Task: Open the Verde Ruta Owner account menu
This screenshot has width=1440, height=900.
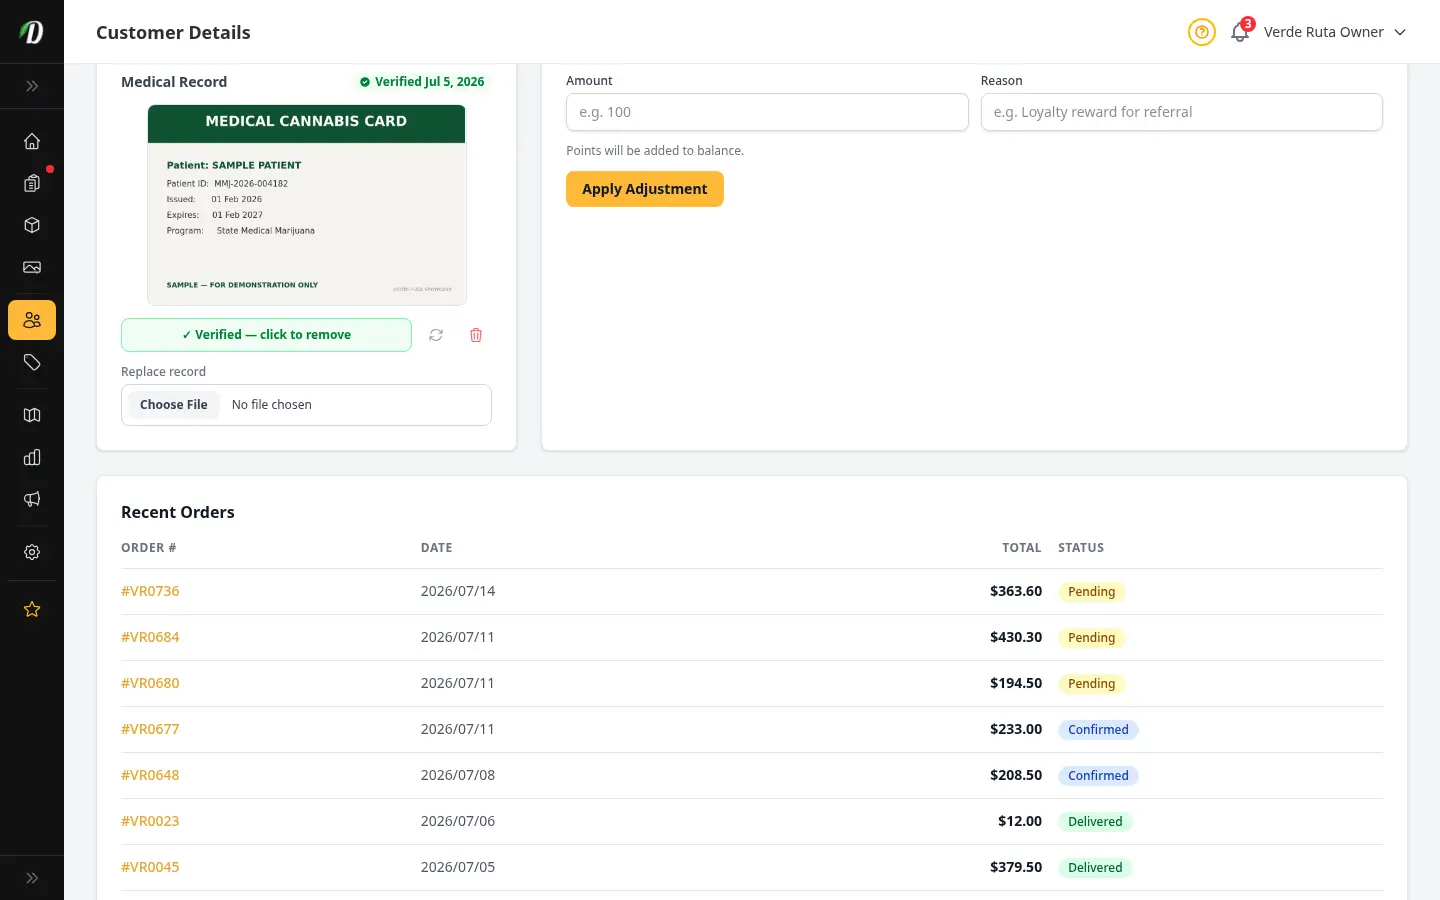Action: [1335, 32]
